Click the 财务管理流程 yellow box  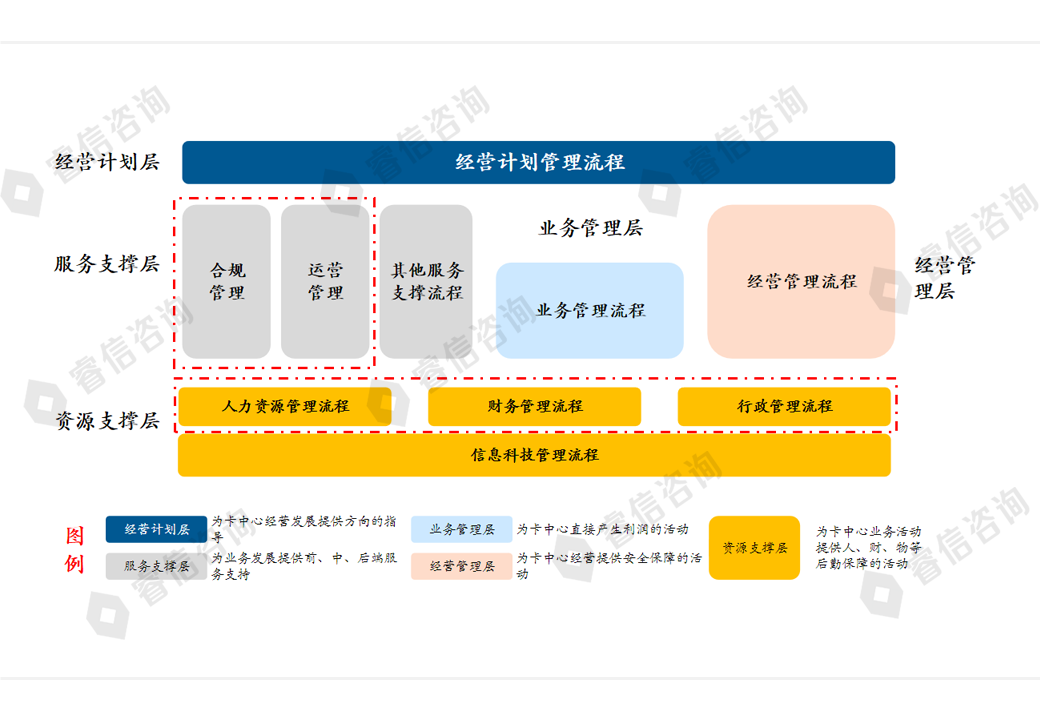click(534, 406)
